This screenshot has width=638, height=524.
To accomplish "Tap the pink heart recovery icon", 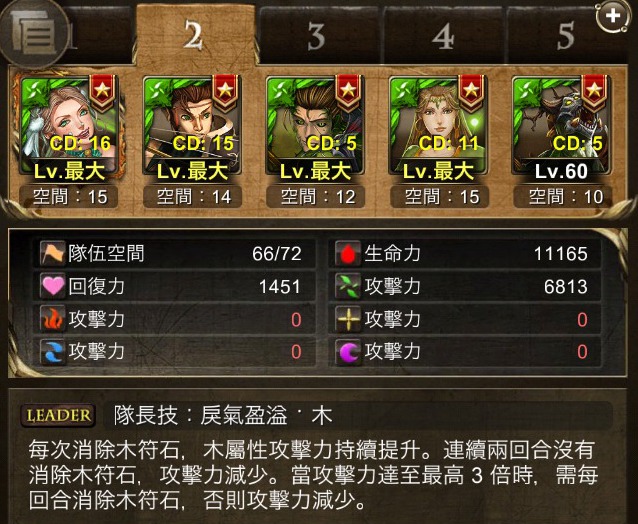I will click(53, 286).
